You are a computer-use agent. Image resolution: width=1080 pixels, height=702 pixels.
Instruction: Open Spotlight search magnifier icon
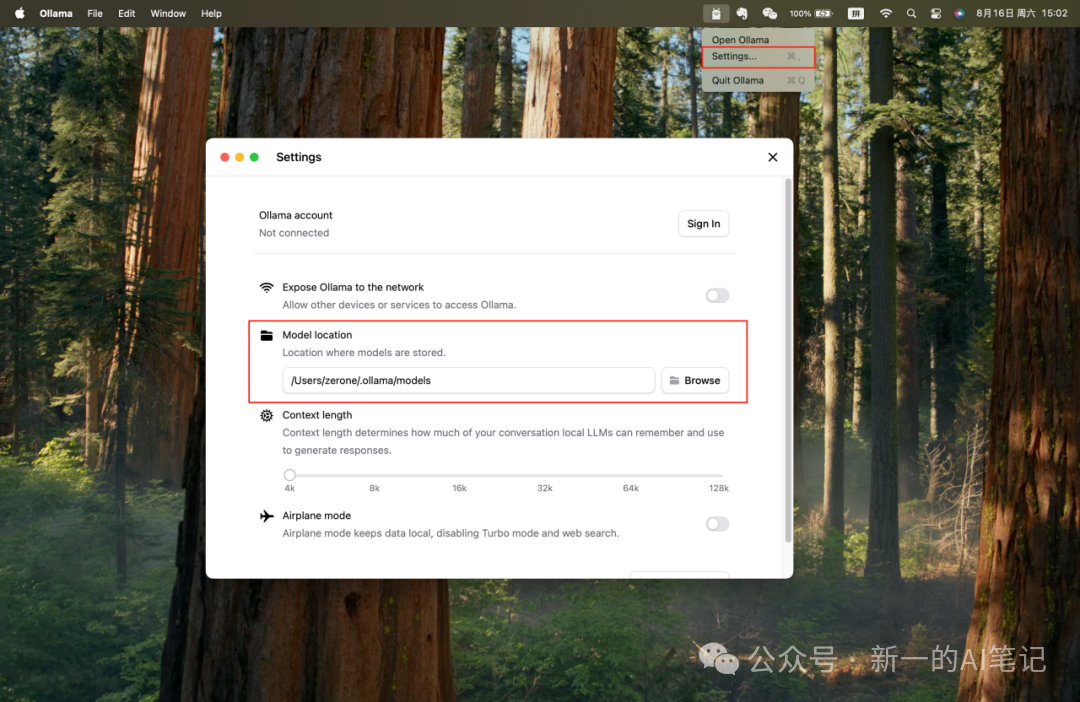pyautogui.click(x=911, y=13)
